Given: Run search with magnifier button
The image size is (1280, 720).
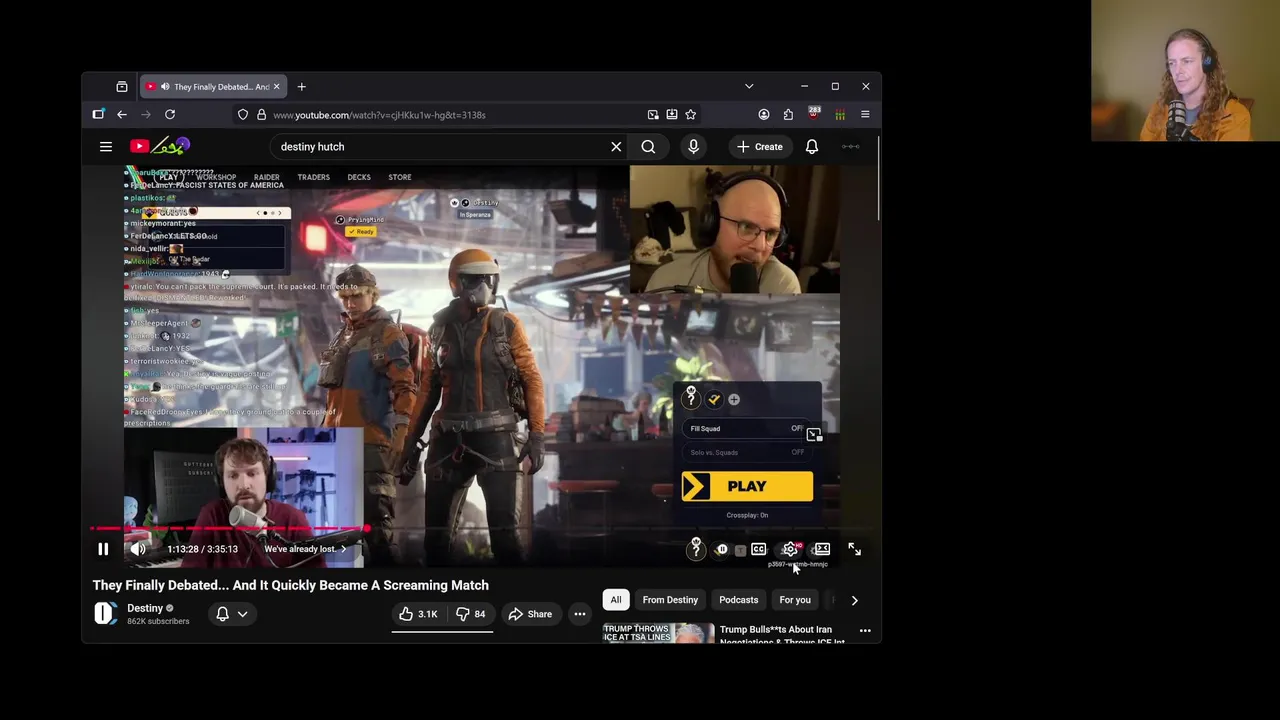Looking at the screenshot, I should pyautogui.click(x=648, y=147).
